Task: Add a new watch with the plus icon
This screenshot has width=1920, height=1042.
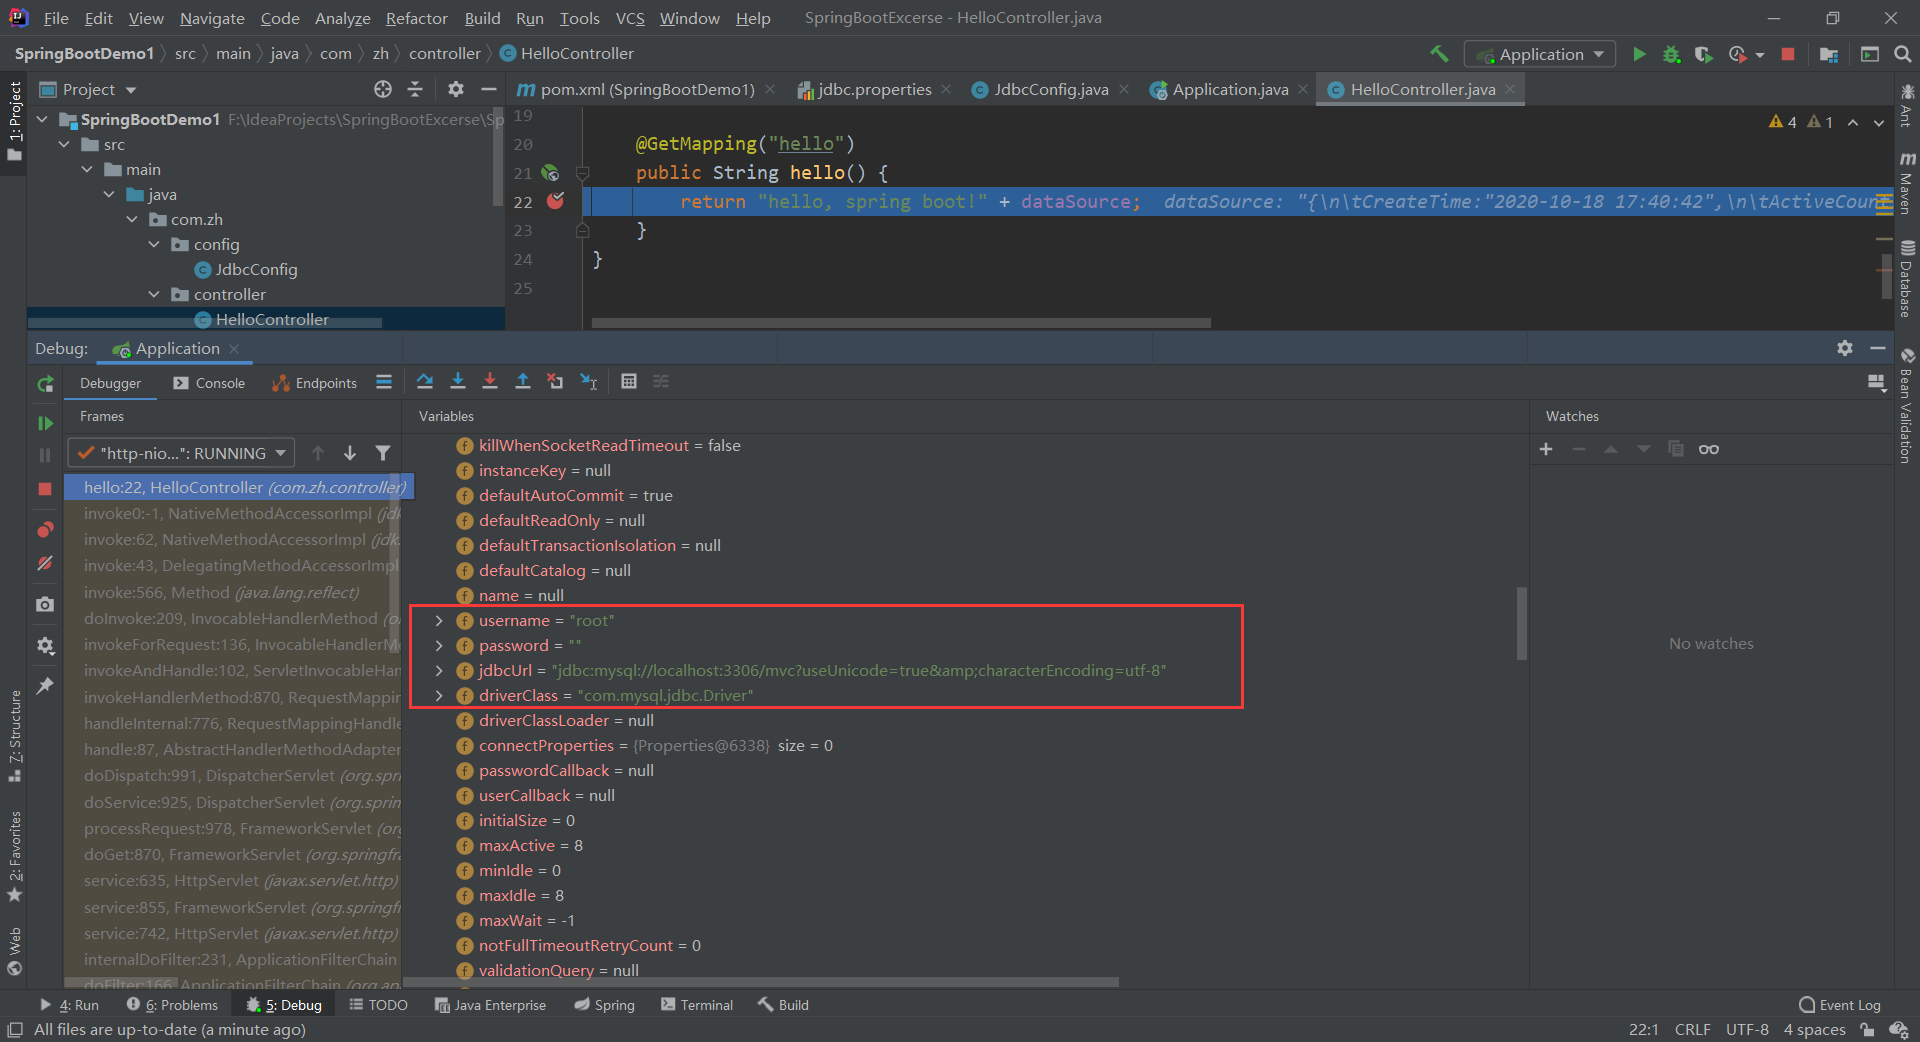Action: pyautogui.click(x=1546, y=449)
